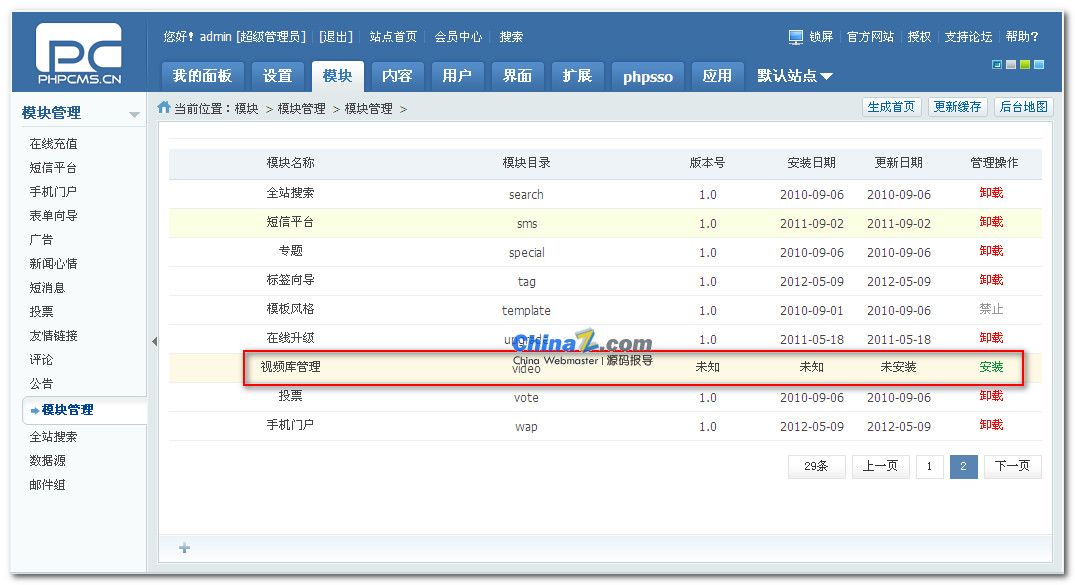
Task: Open the 支持论坛 link
Action: coord(968,37)
